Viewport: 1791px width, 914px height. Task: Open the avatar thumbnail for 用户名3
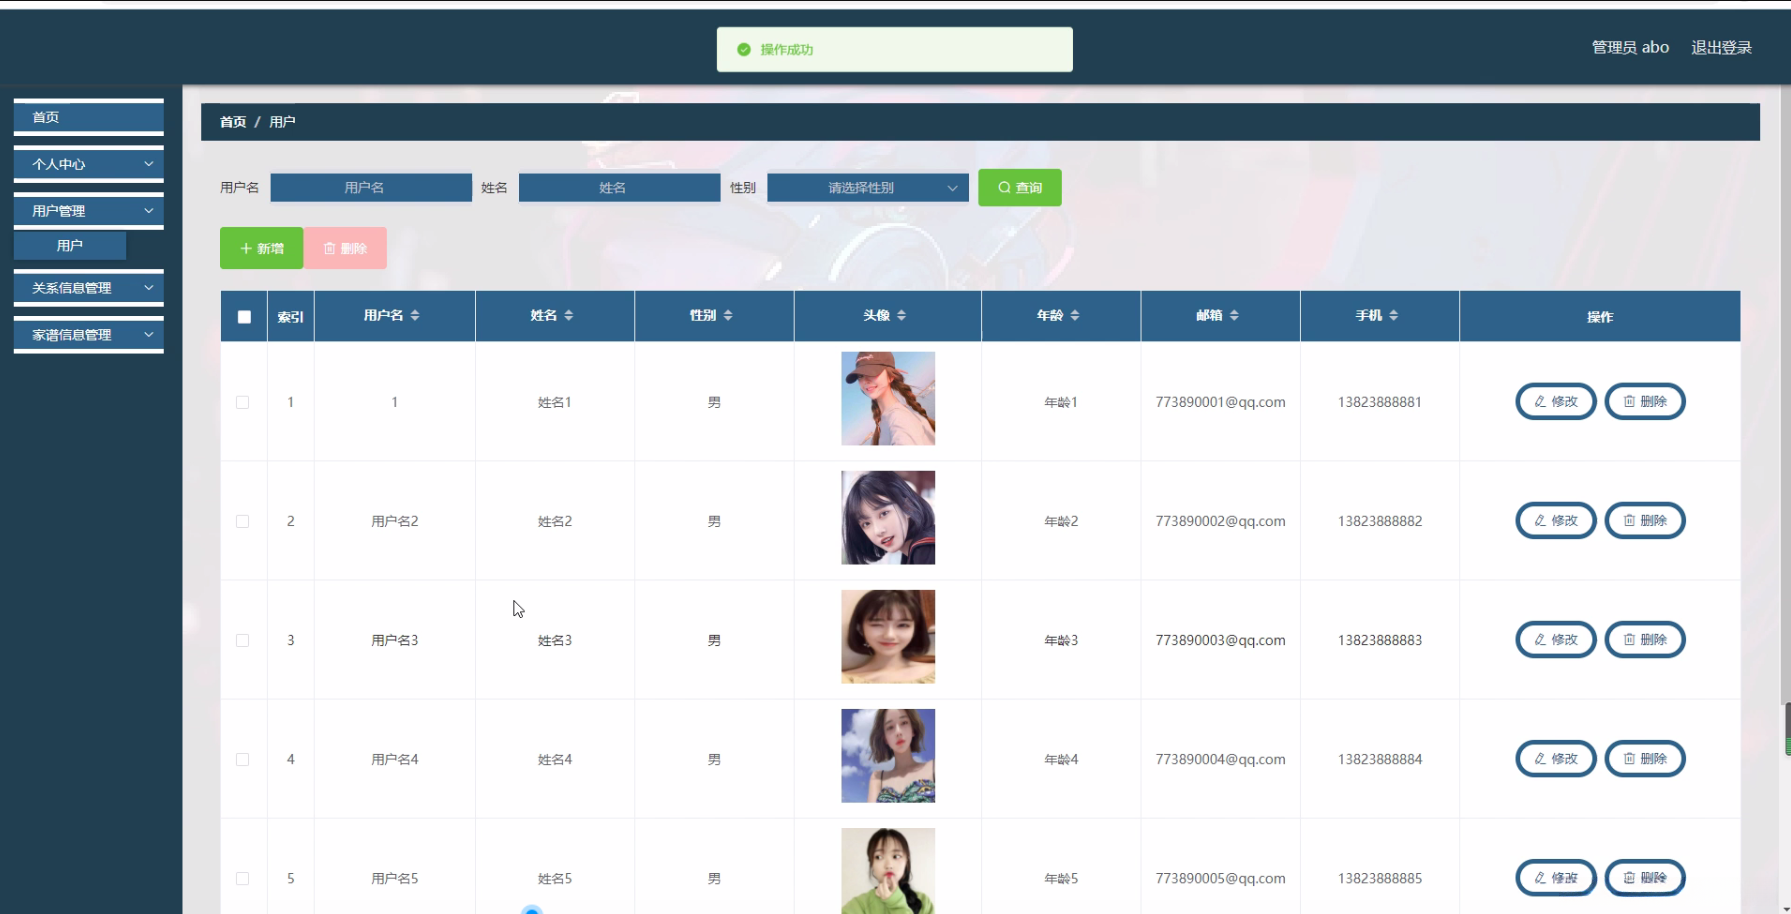point(888,637)
